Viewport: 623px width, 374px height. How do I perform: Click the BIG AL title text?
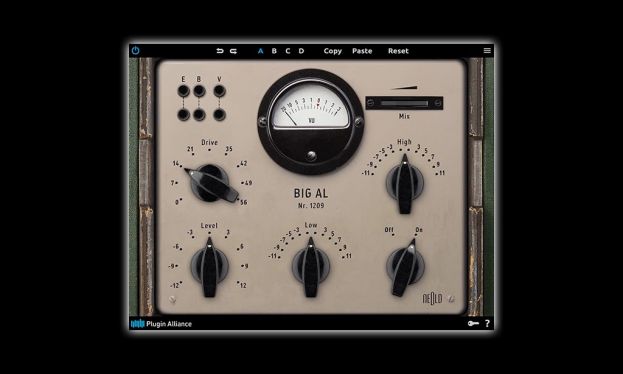tap(311, 193)
